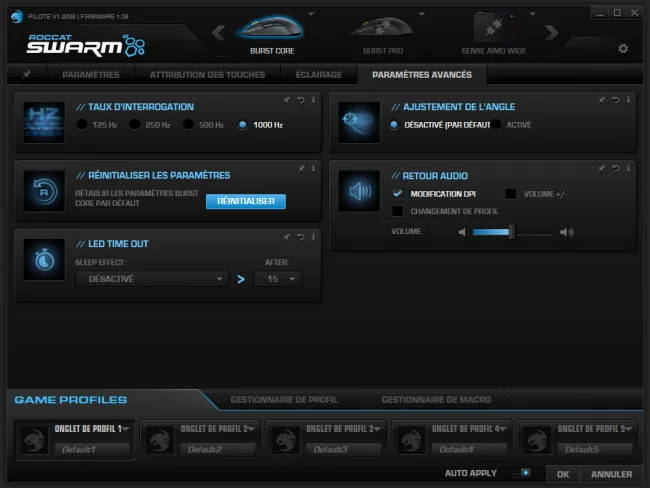Viewport: 650px width, 488px height.
Task: Click the pin icon in Taux d'interrogation panel
Action: (286, 100)
